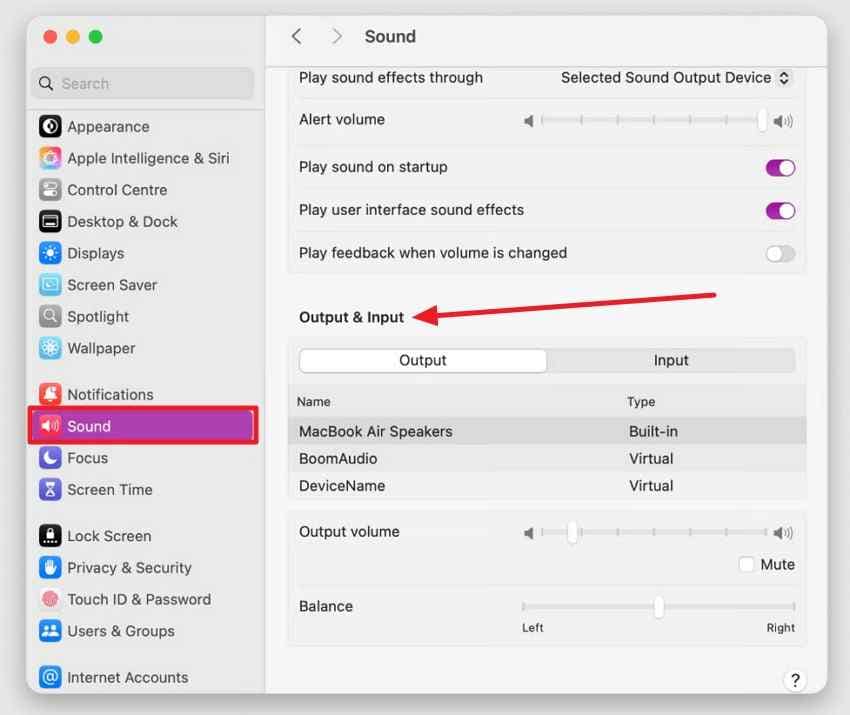Open the Notifications bell icon
The height and width of the screenshot is (715, 850).
pos(50,394)
